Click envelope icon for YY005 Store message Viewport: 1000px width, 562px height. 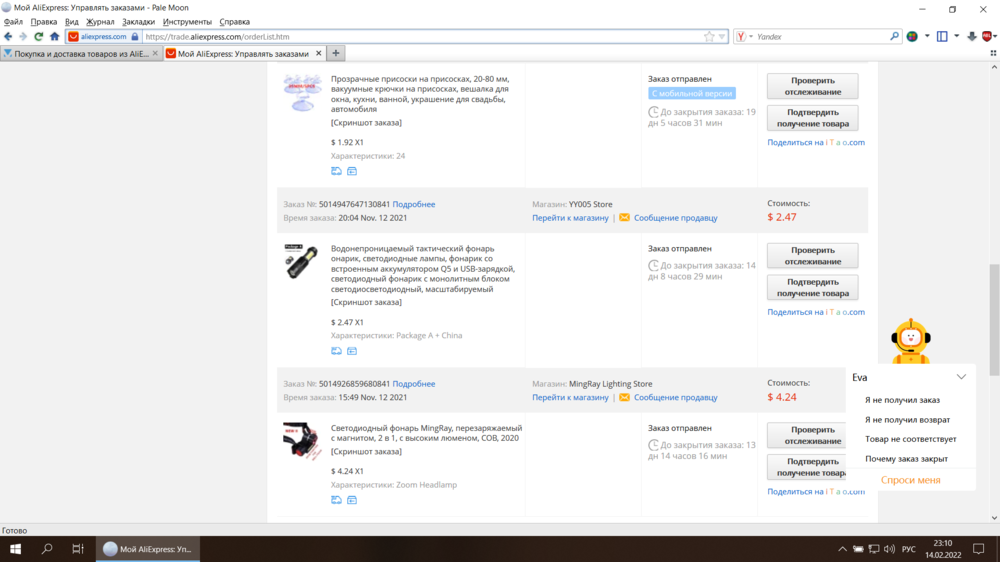[x=625, y=217]
